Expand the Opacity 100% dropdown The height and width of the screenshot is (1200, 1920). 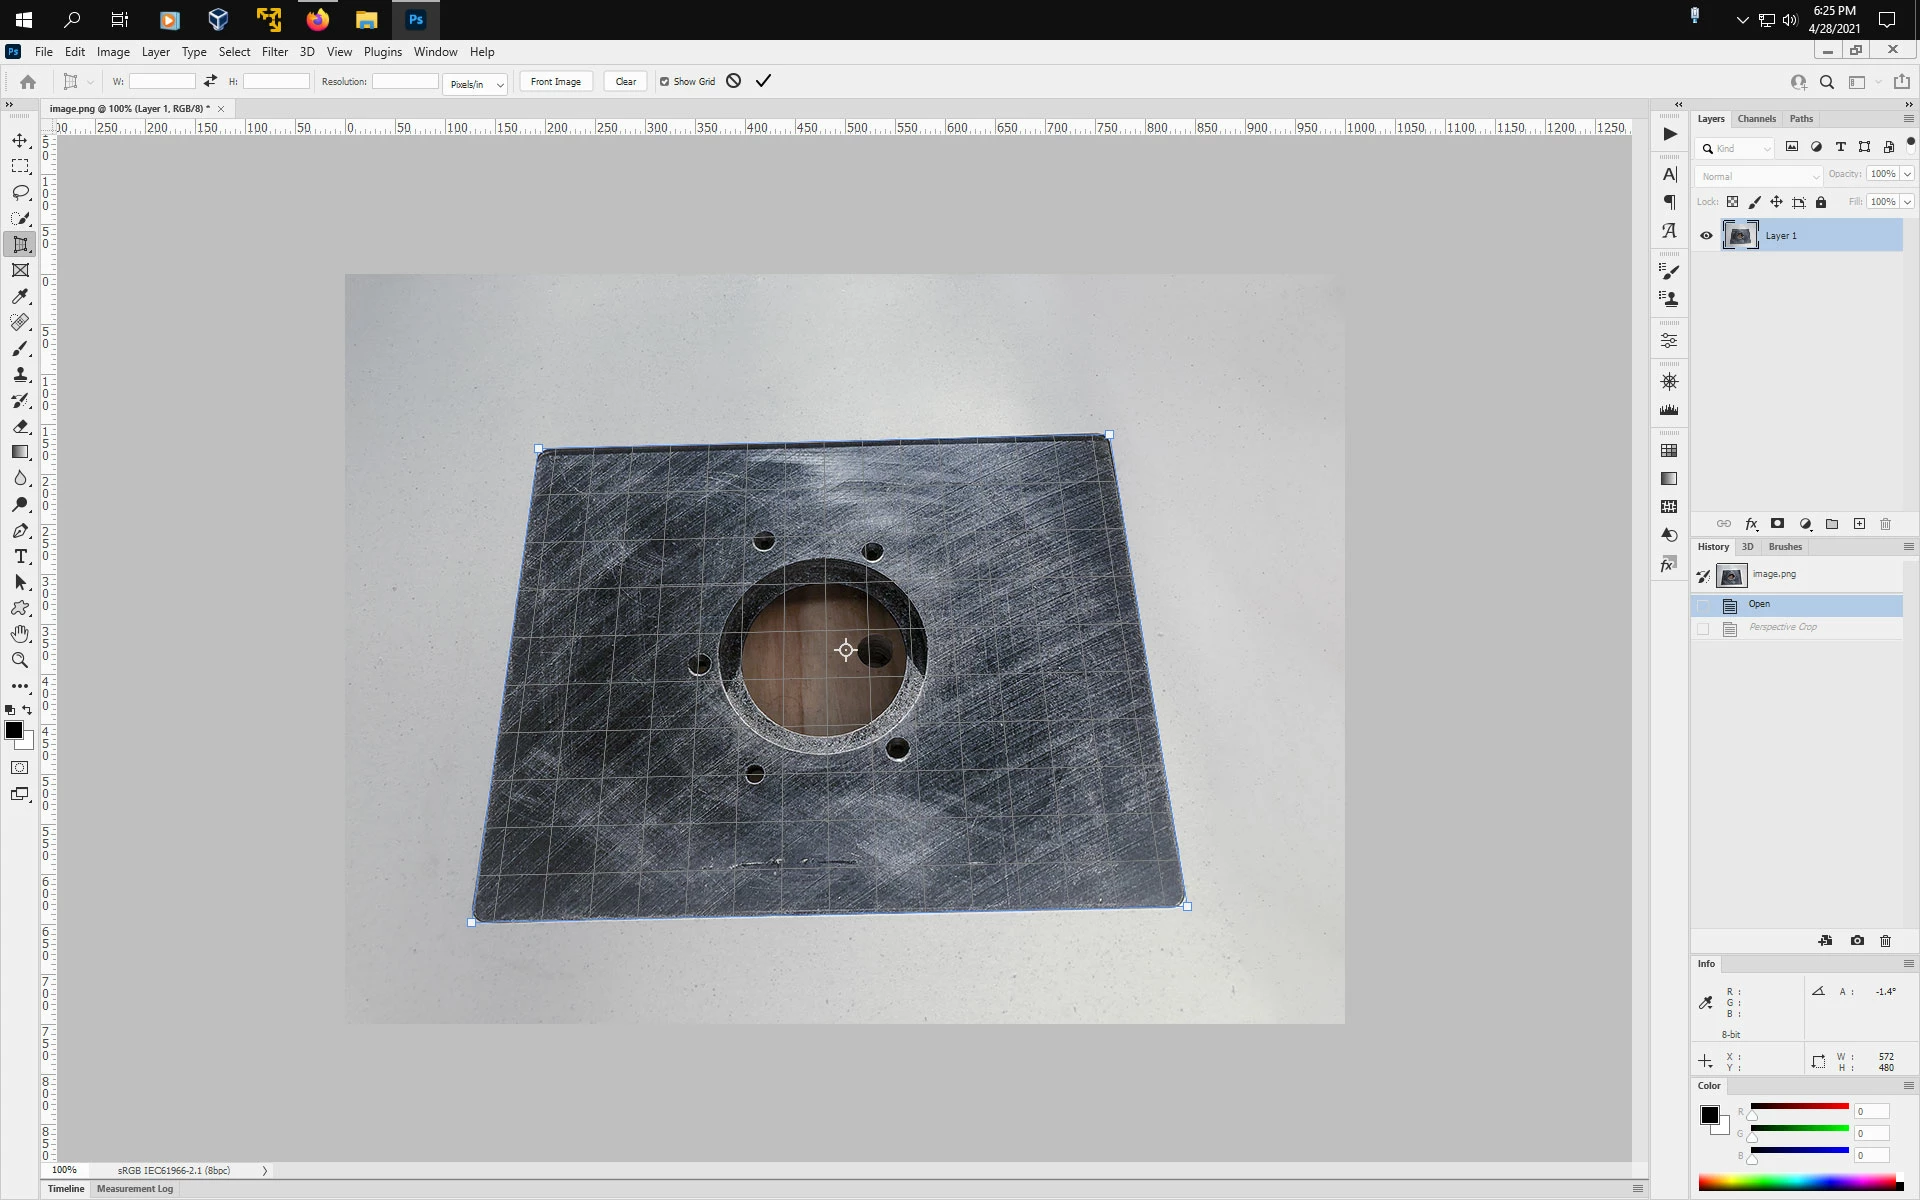(x=1907, y=174)
